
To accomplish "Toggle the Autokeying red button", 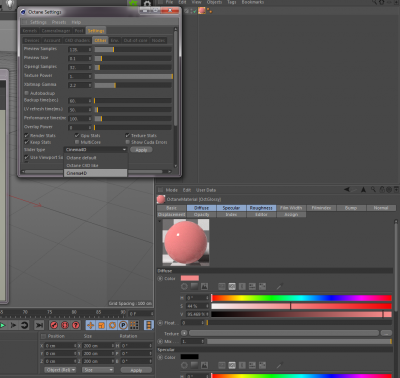I will [x=65, y=325].
